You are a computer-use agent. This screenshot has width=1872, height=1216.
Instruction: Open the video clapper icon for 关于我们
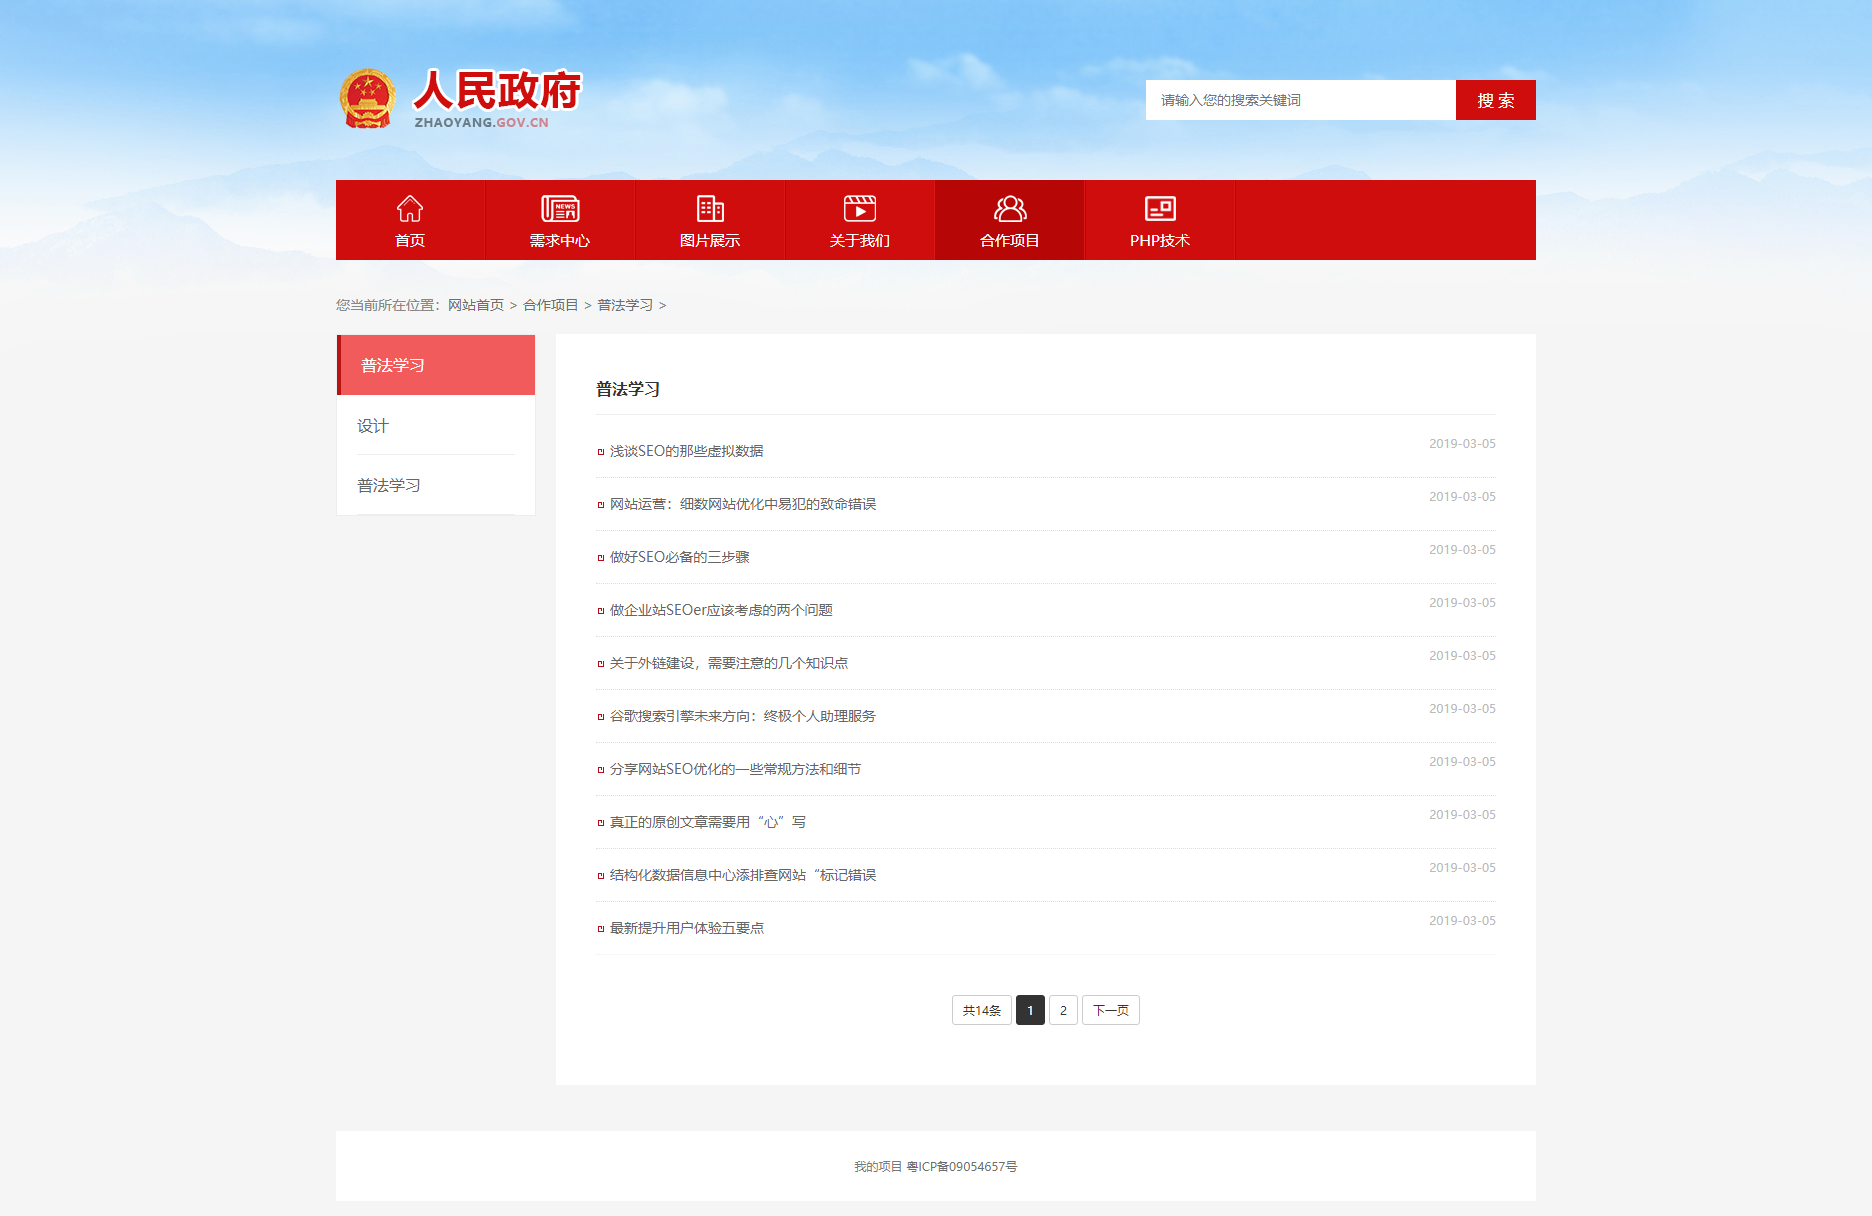[x=860, y=208]
